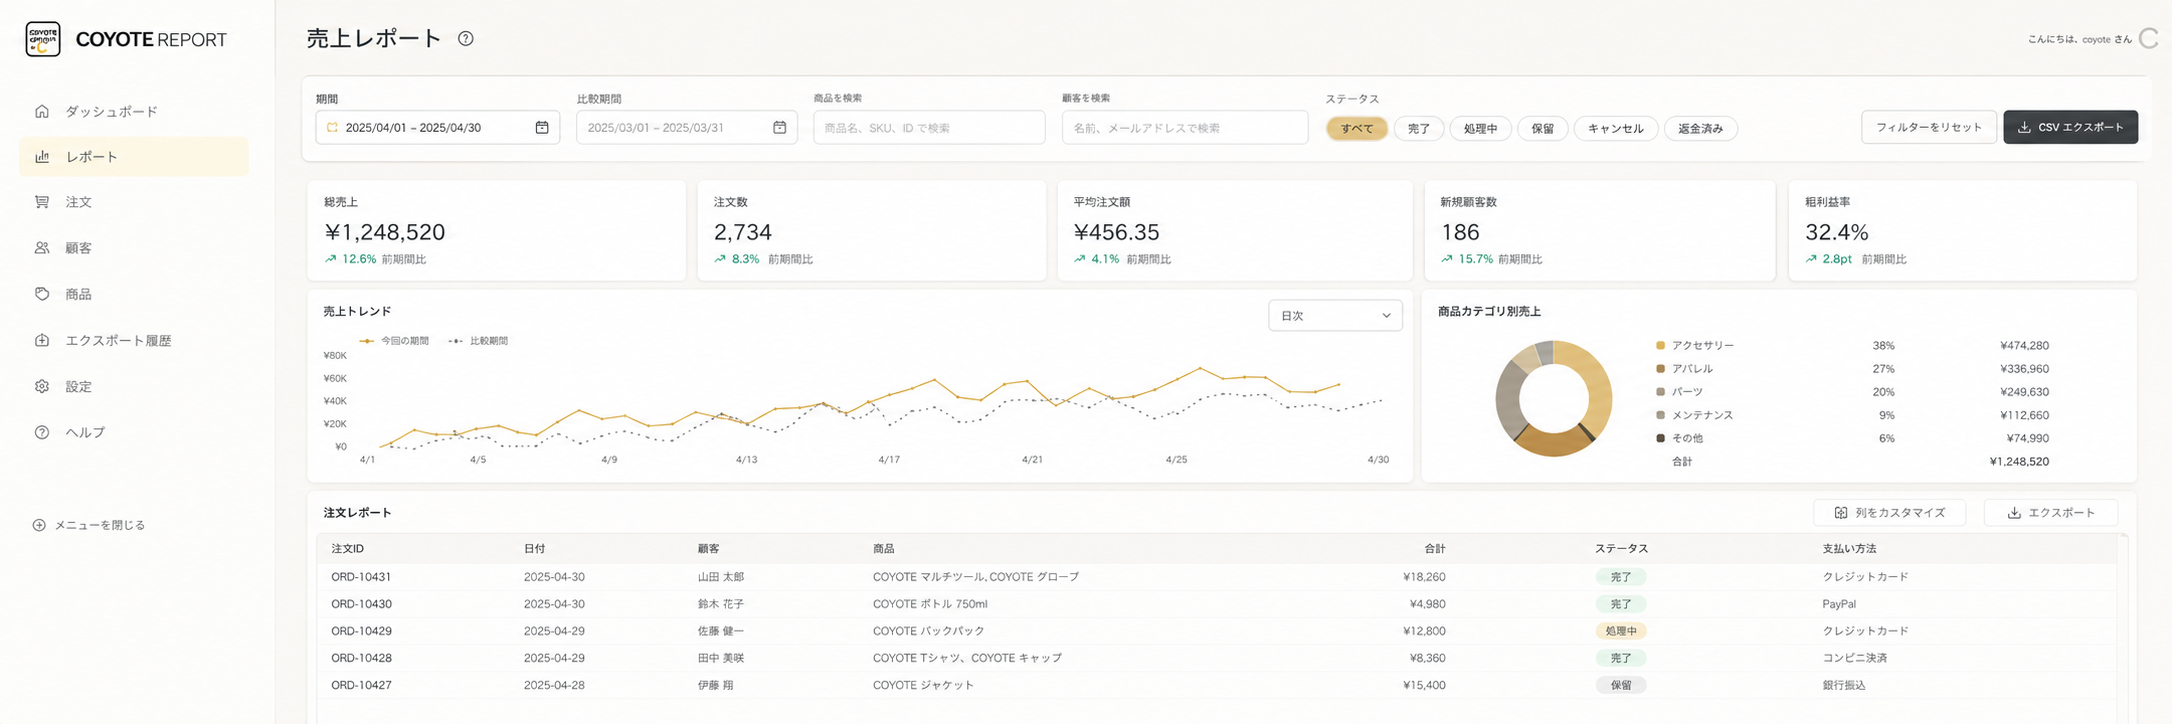Click 処理中 badge in ORD-10429 row

[1621, 631]
